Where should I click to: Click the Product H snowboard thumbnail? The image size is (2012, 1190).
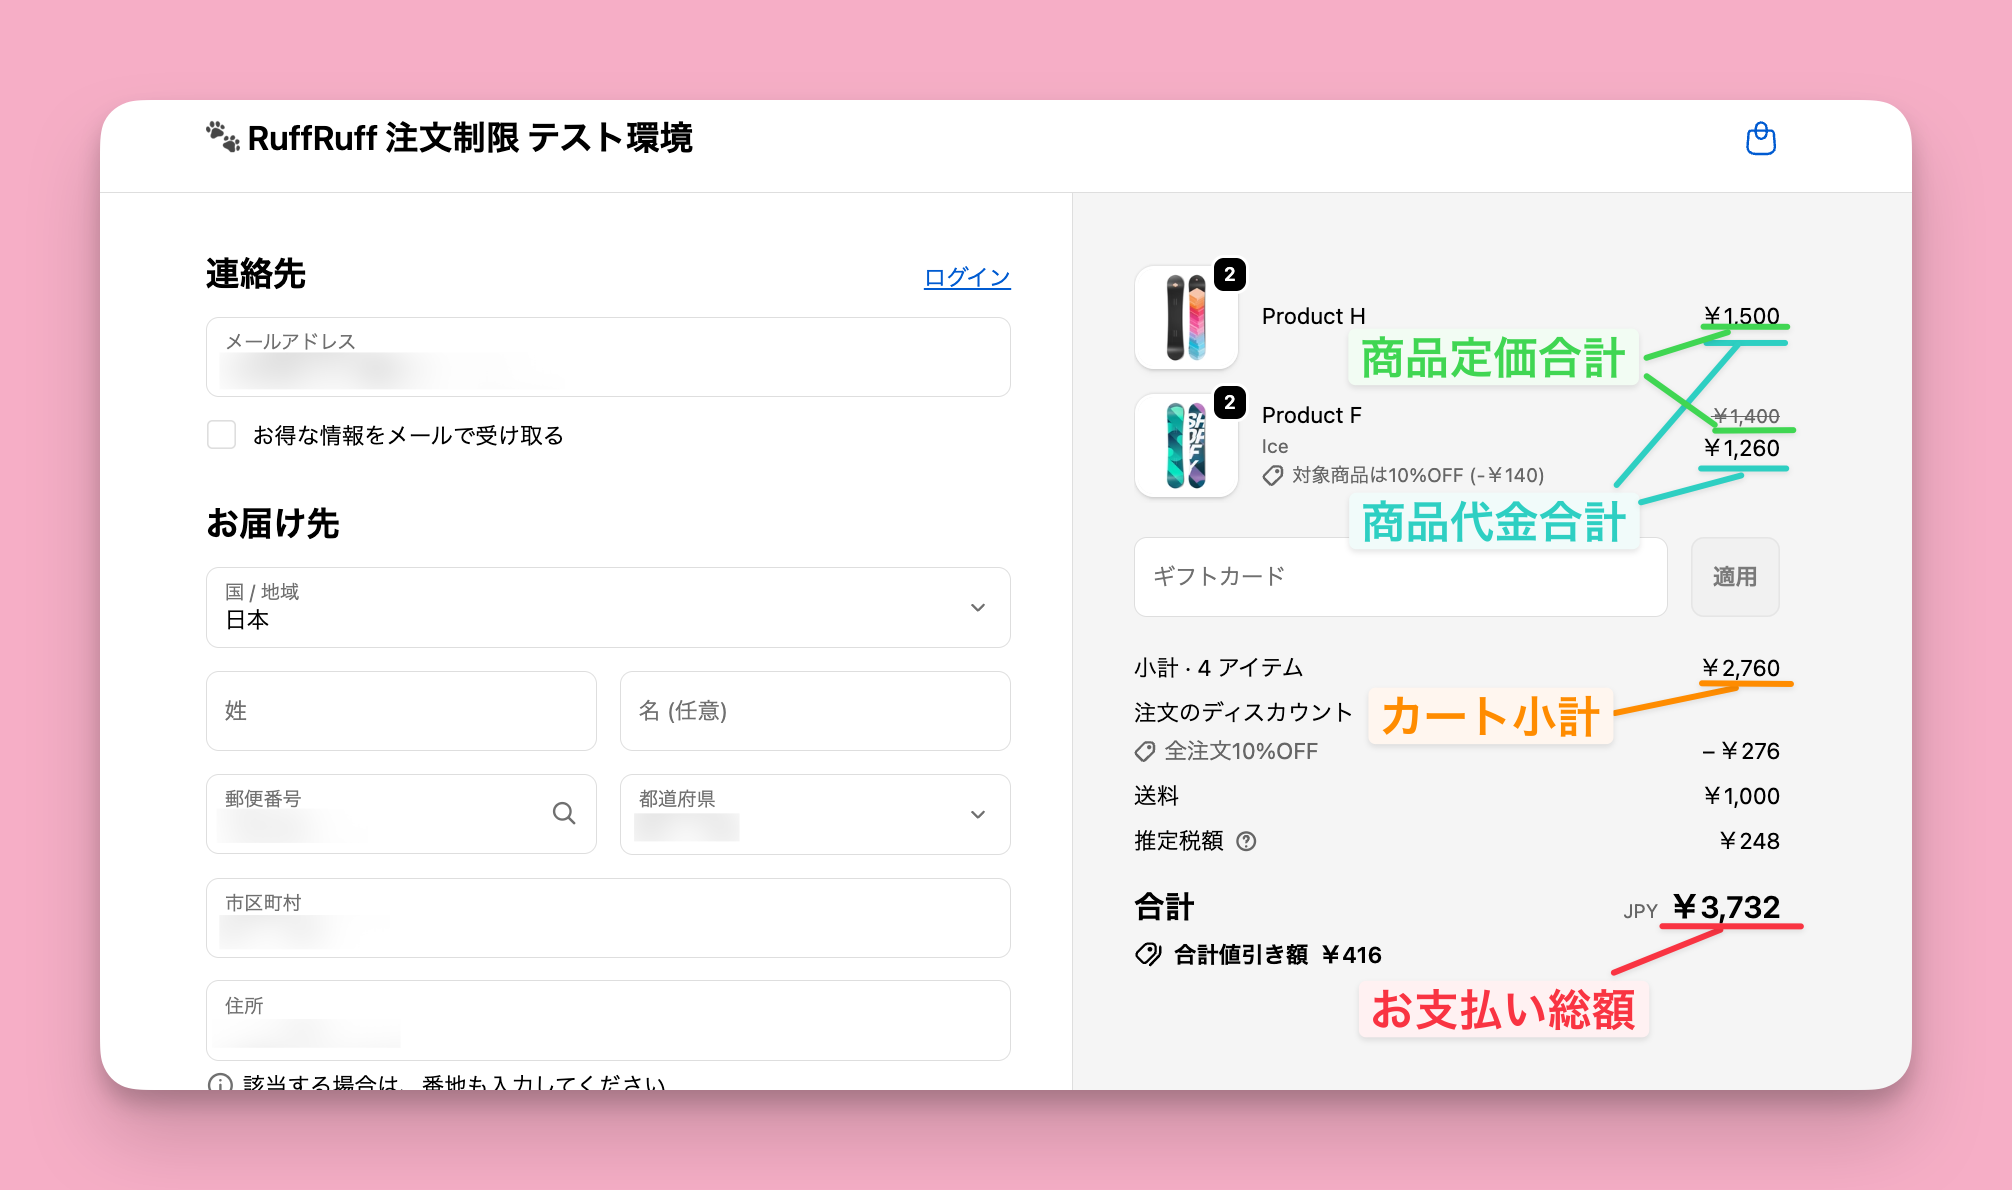(x=1186, y=318)
